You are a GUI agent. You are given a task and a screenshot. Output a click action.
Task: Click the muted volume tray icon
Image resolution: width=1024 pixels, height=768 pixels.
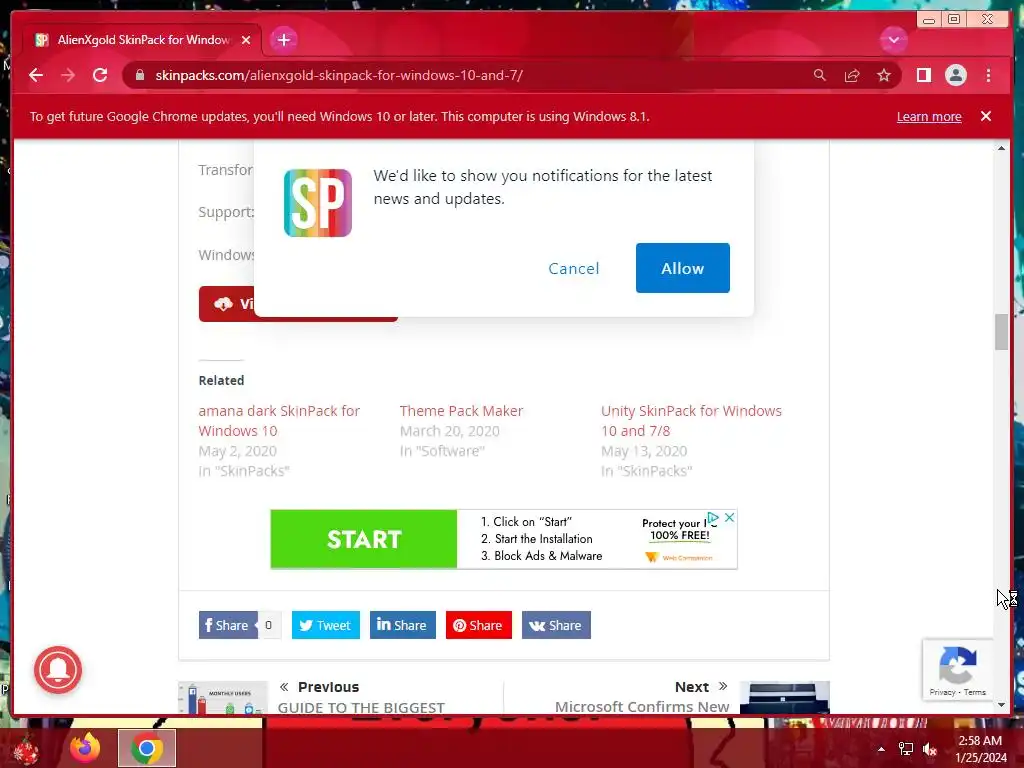(x=930, y=749)
